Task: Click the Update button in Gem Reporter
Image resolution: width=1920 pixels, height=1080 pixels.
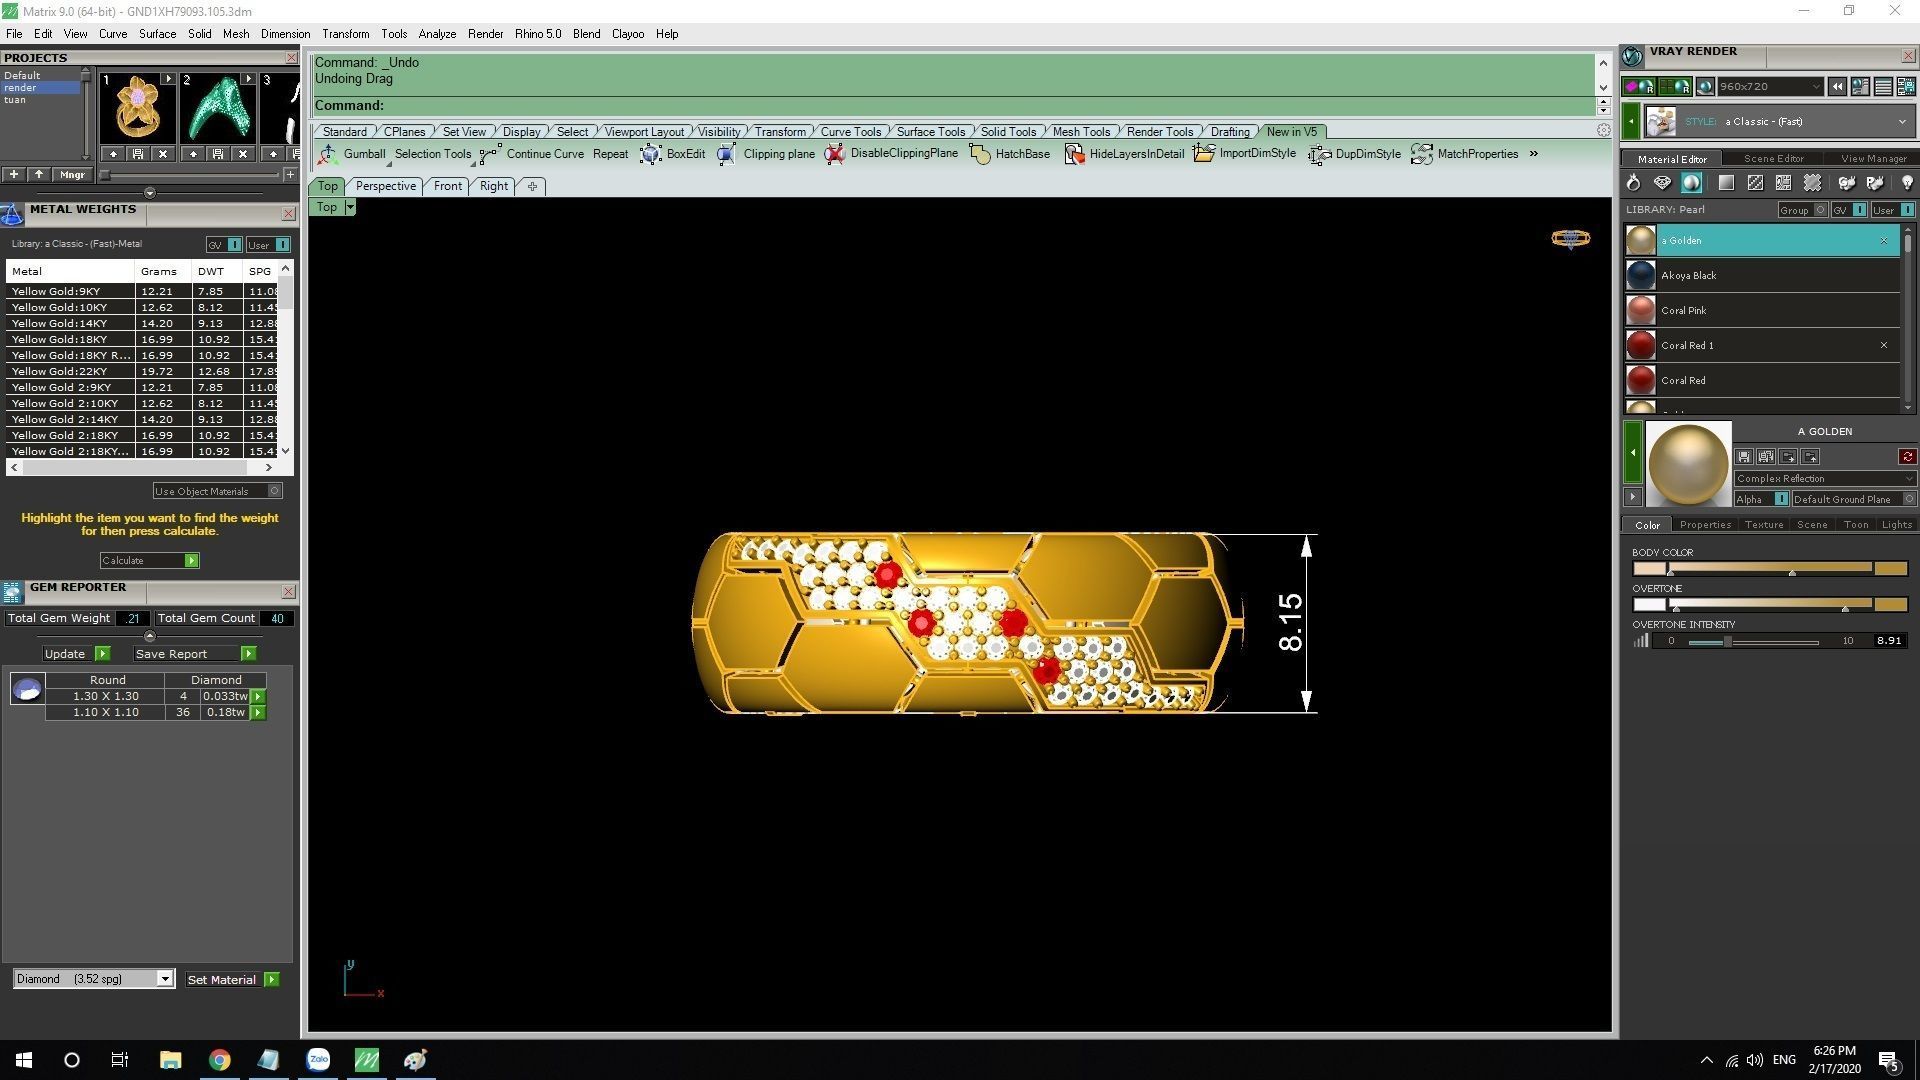Action: click(x=76, y=654)
